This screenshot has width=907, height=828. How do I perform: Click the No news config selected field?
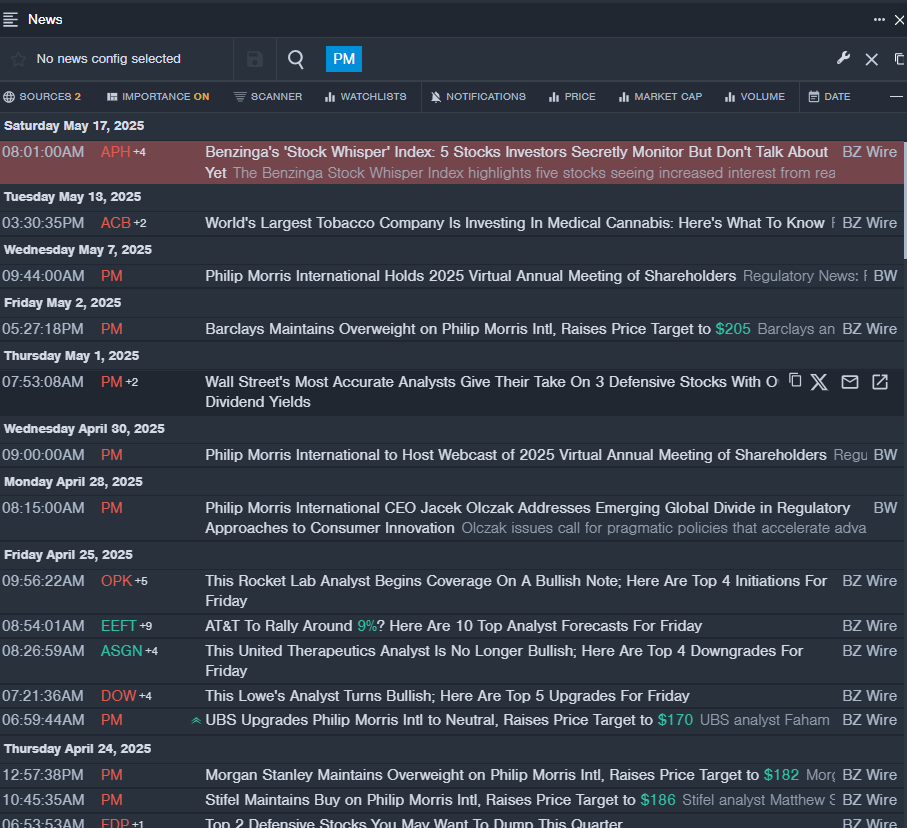109,59
